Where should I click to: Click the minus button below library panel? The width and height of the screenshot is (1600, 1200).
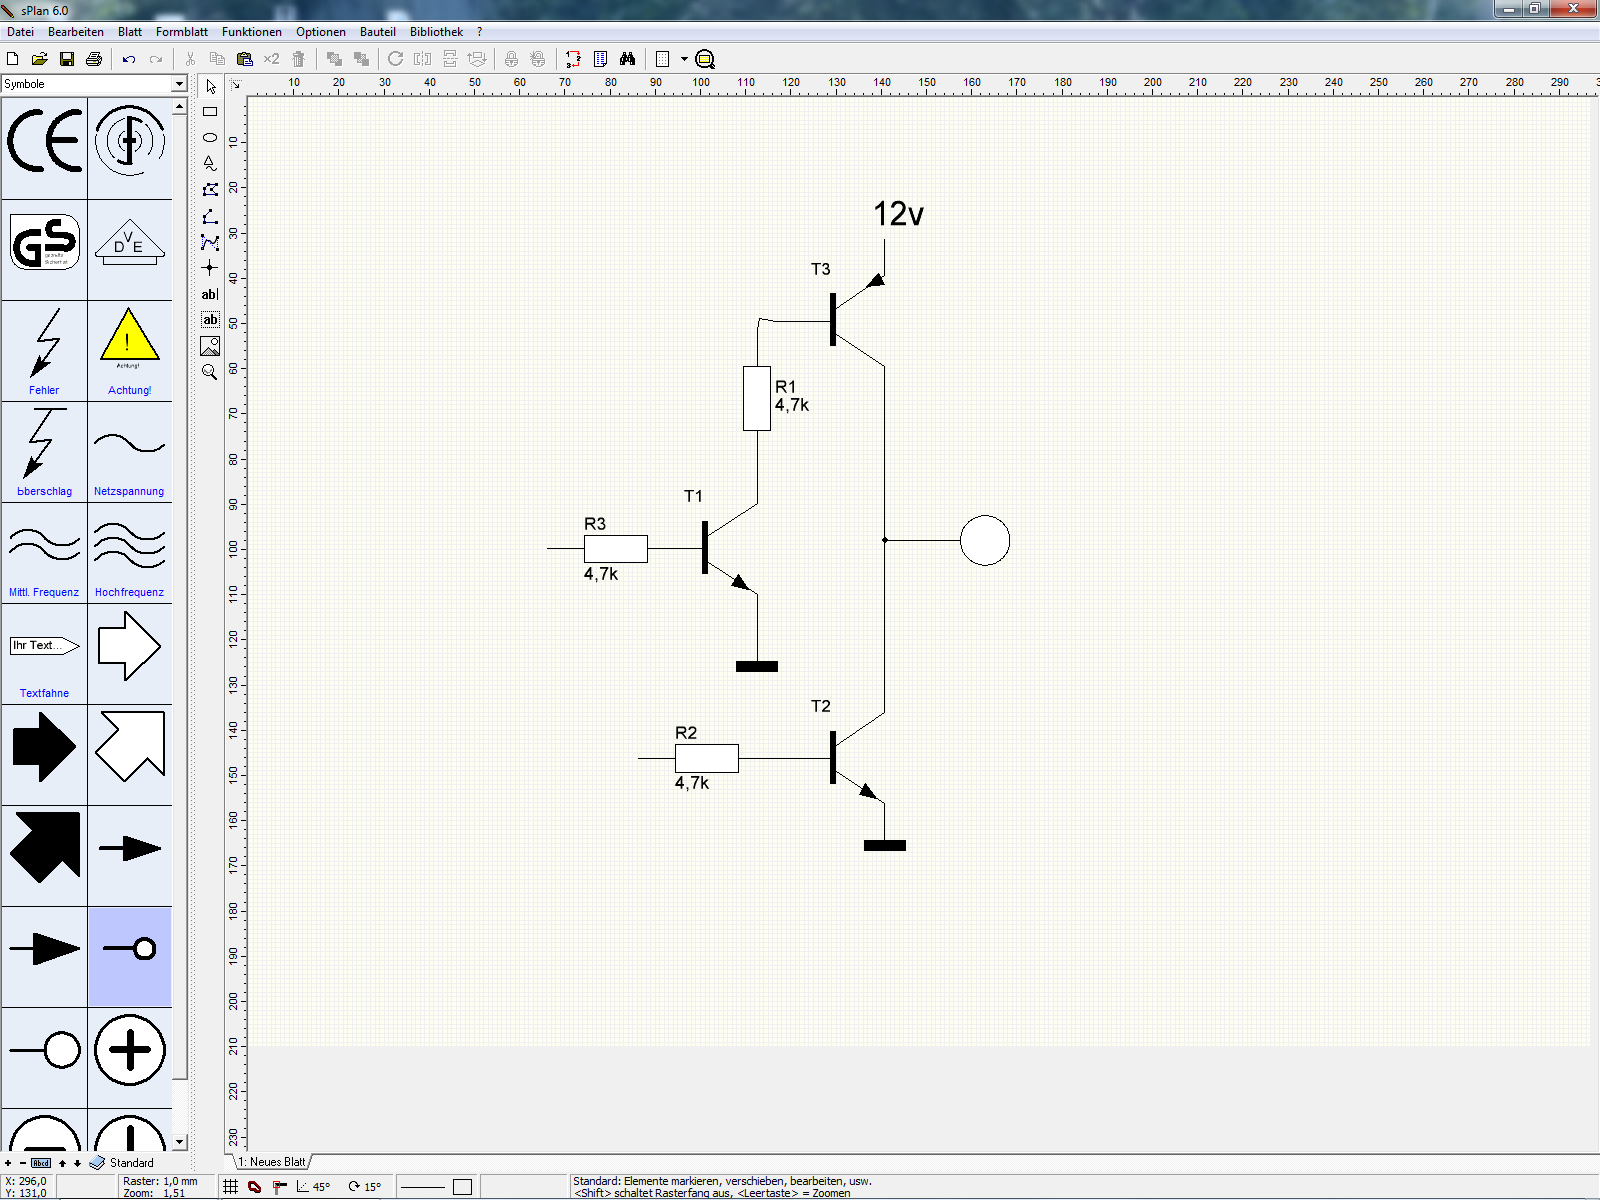(x=22, y=1163)
